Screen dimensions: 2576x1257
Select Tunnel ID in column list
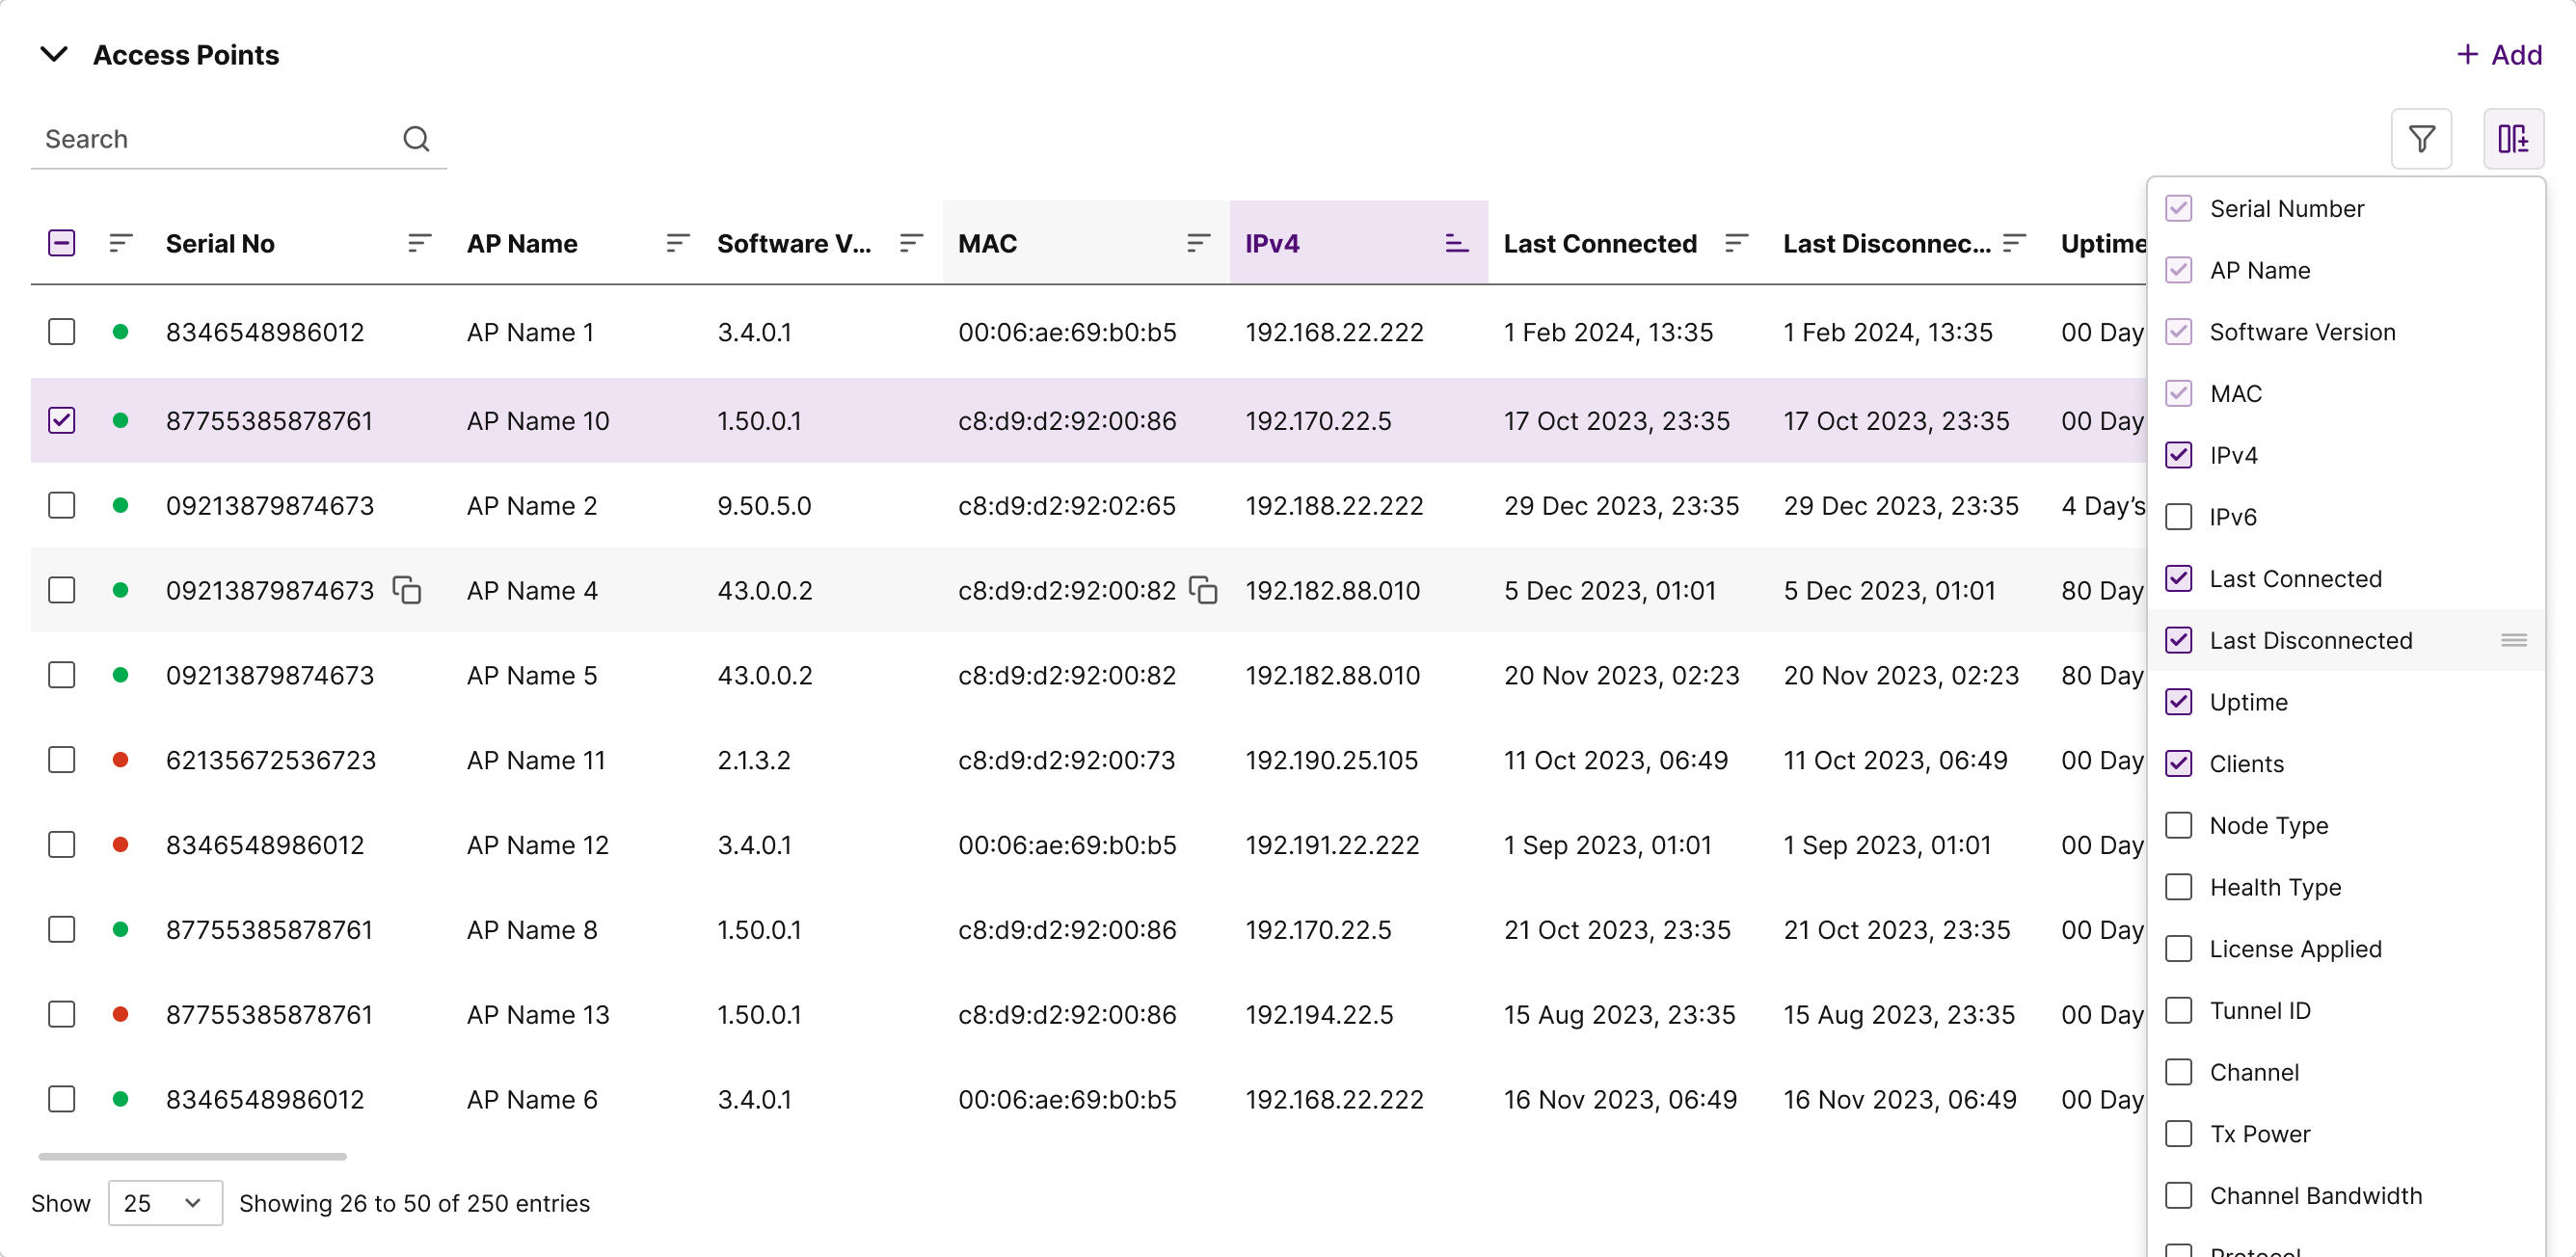(2178, 1011)
